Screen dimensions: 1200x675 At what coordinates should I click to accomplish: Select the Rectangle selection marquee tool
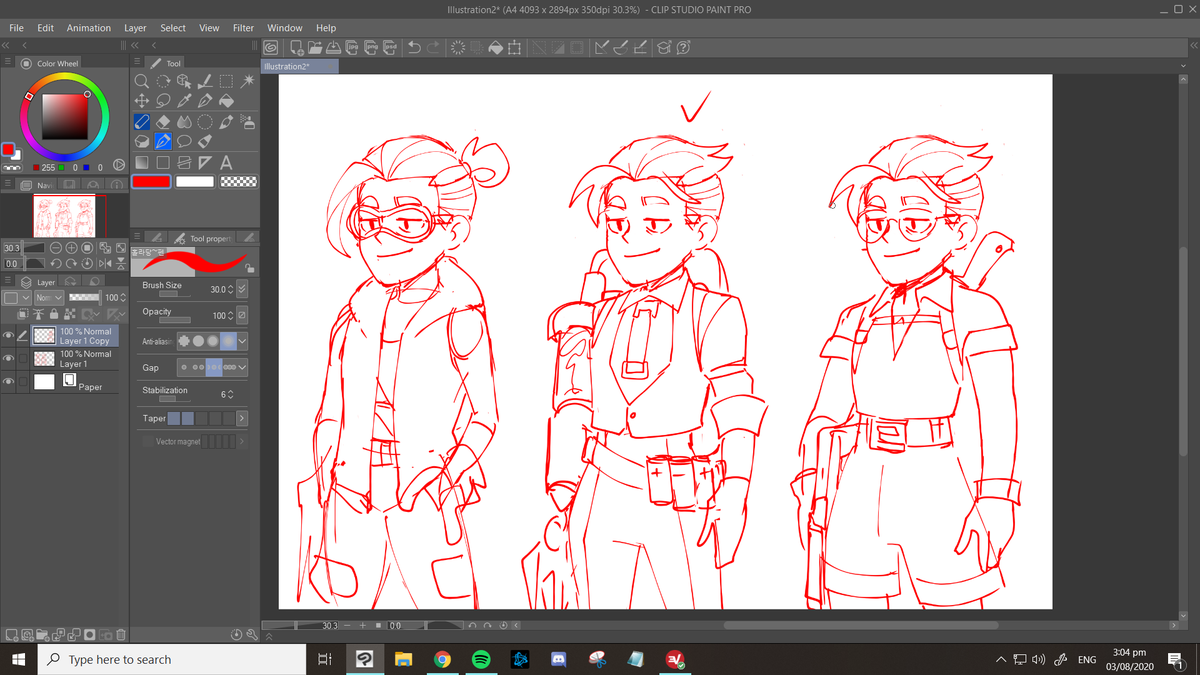click(226, 81)
